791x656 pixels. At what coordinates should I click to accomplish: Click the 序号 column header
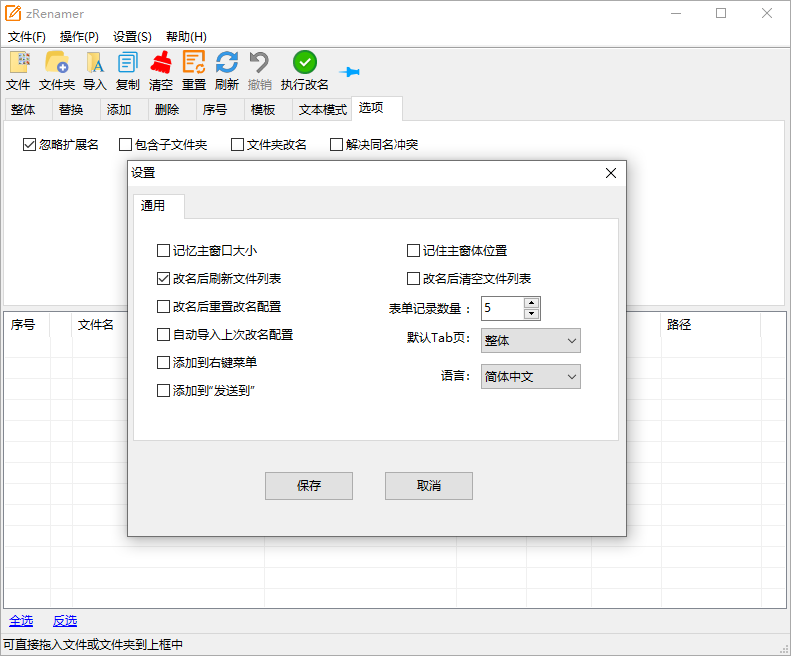27,324
